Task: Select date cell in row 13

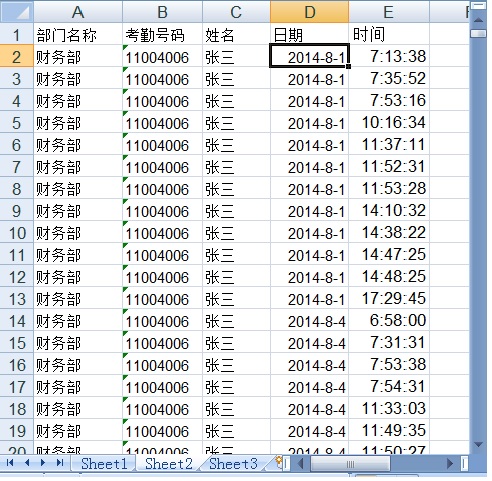Action: (310, 298)
